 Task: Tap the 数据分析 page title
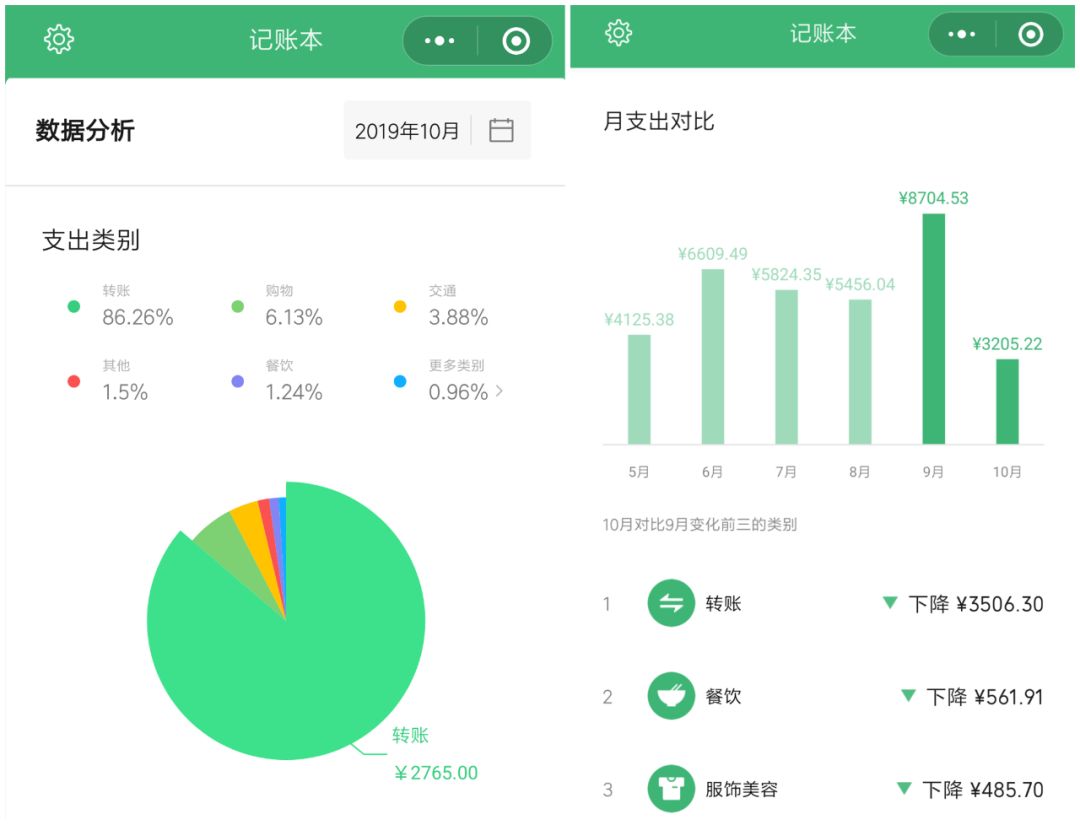(85, 130)
